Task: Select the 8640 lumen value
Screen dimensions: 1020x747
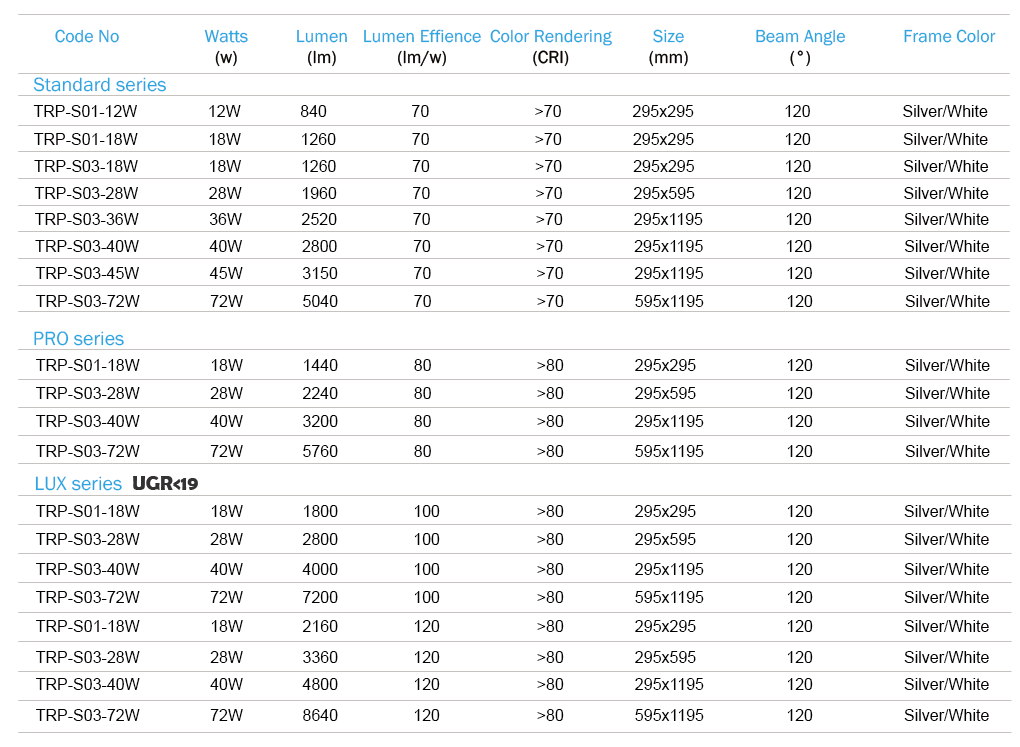Action: (320, 715)
